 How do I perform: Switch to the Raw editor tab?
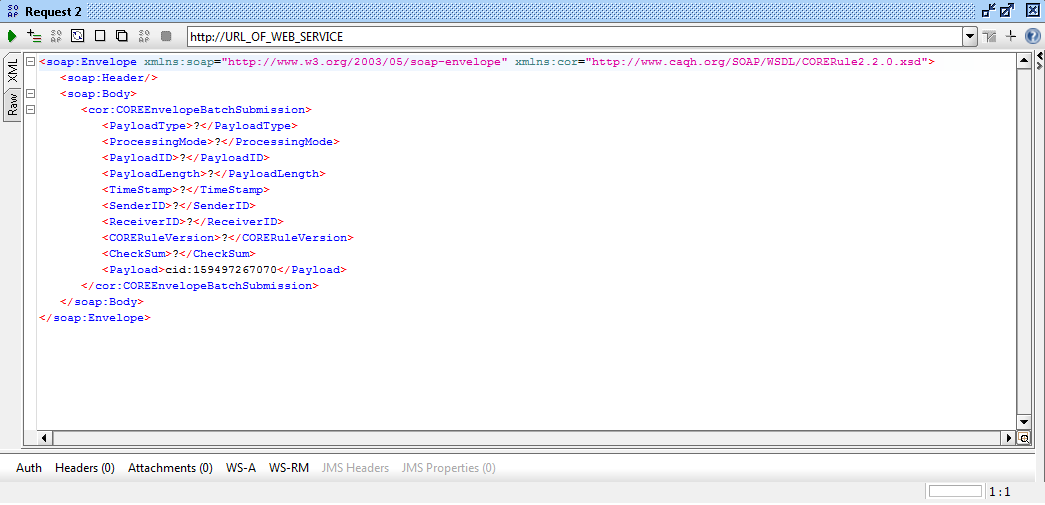pyautogui.click(x=13, y=104)
